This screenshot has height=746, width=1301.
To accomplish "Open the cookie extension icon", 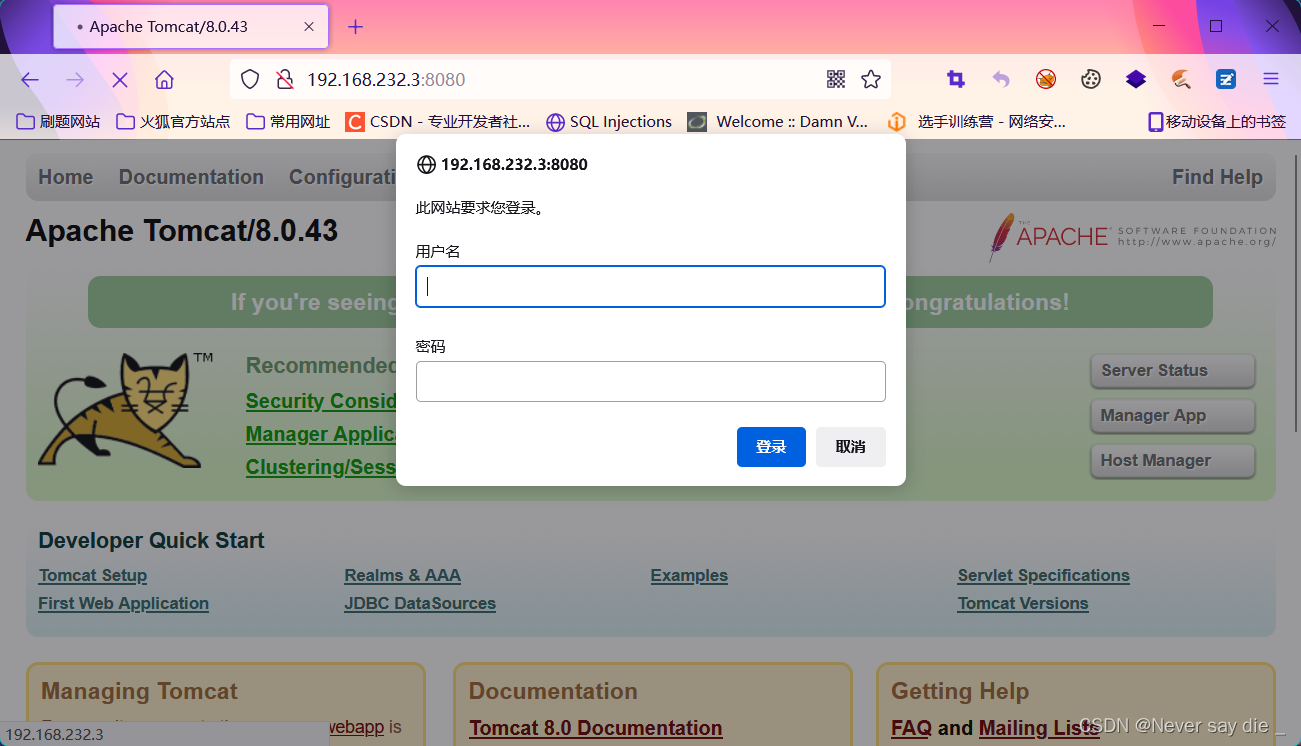I will coord(1091,79).
